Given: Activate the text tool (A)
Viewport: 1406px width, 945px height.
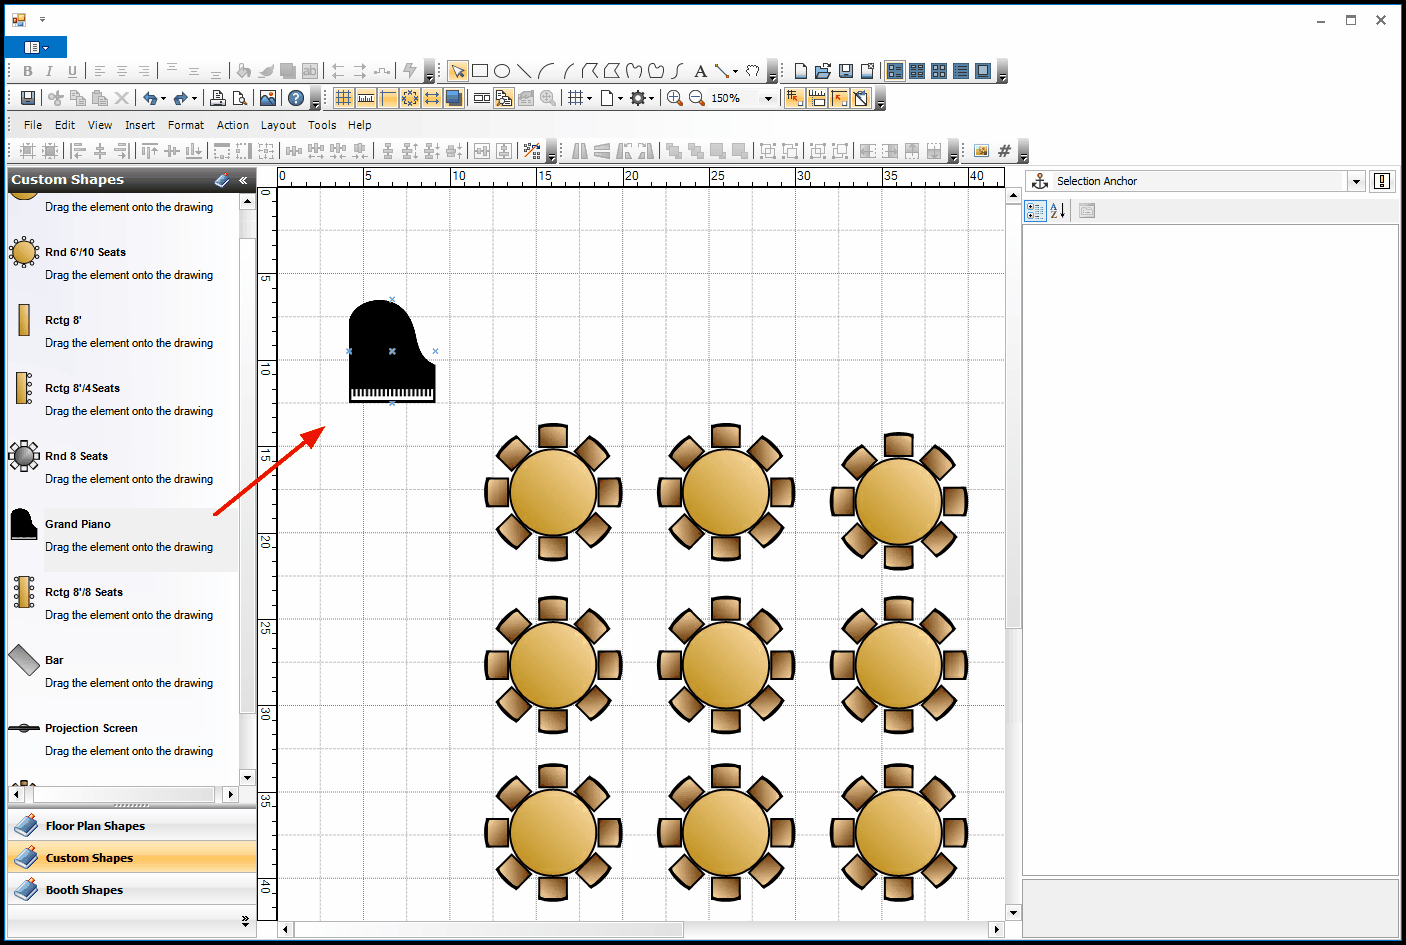Looking at the screenshot, I should (x=700, y=71).
